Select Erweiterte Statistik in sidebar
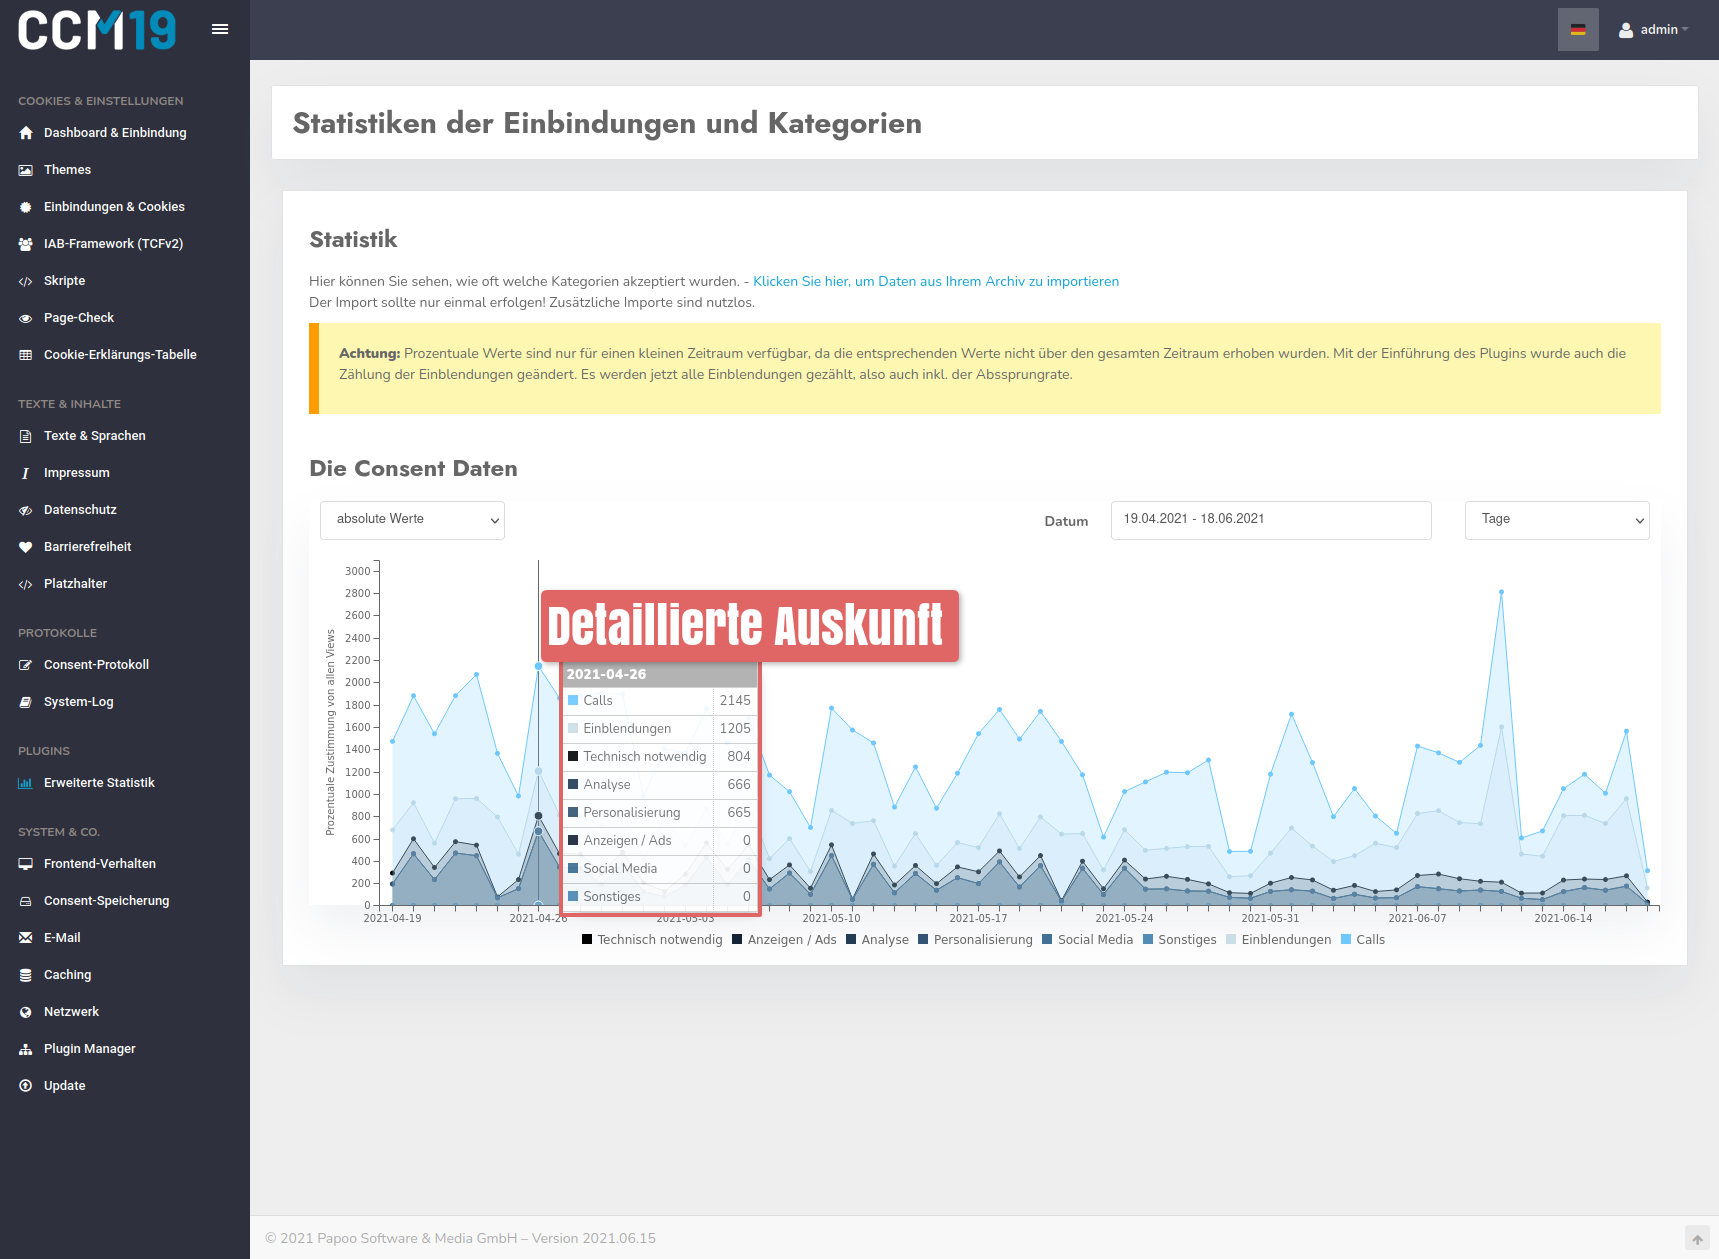This screenshot has width=1719, height=1259. tap(99, 783)
